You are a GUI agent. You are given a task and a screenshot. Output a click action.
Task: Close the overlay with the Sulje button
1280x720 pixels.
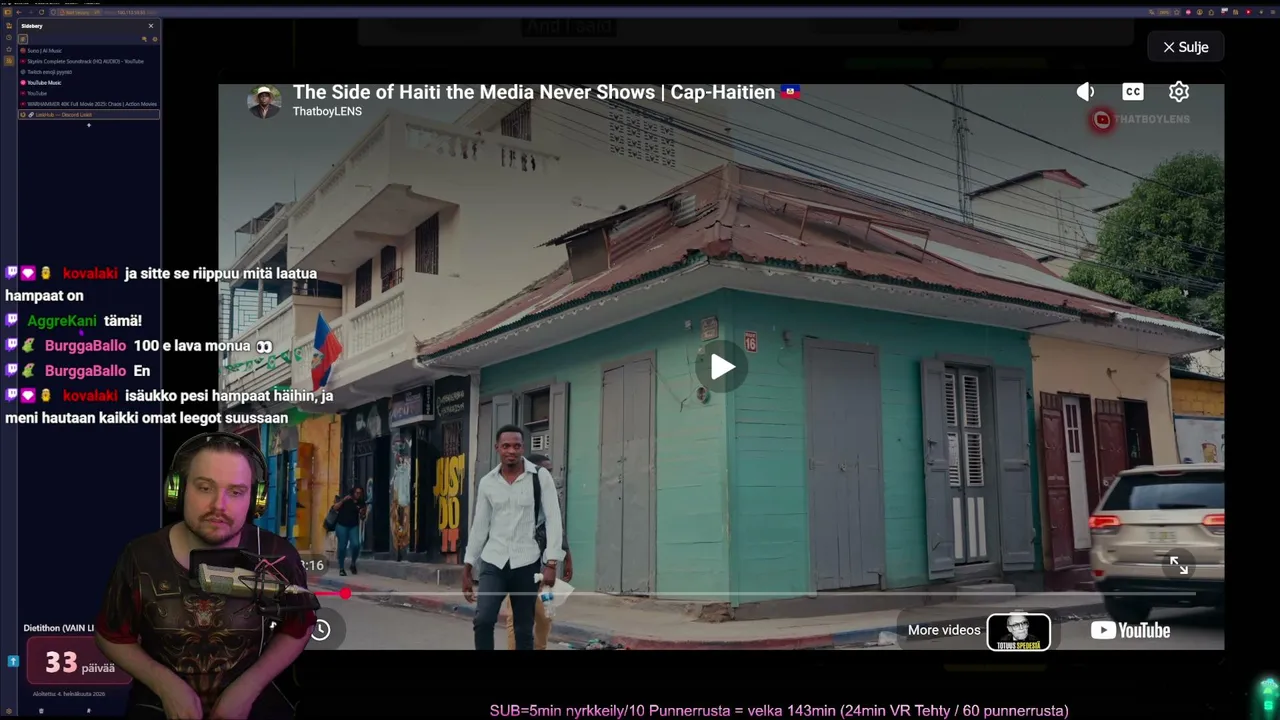point(1186,47)
